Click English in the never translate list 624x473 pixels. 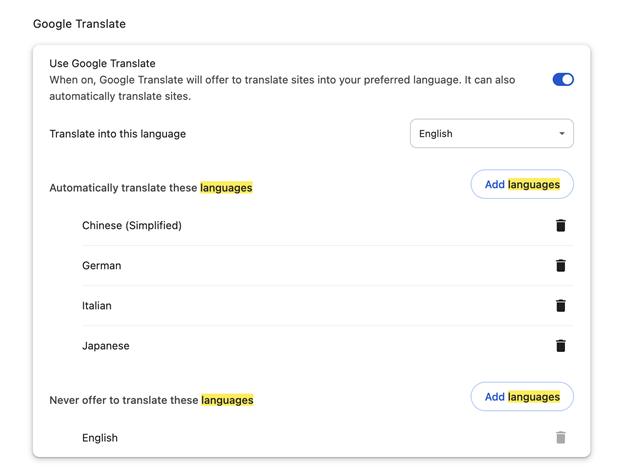(x=100, y=438)
